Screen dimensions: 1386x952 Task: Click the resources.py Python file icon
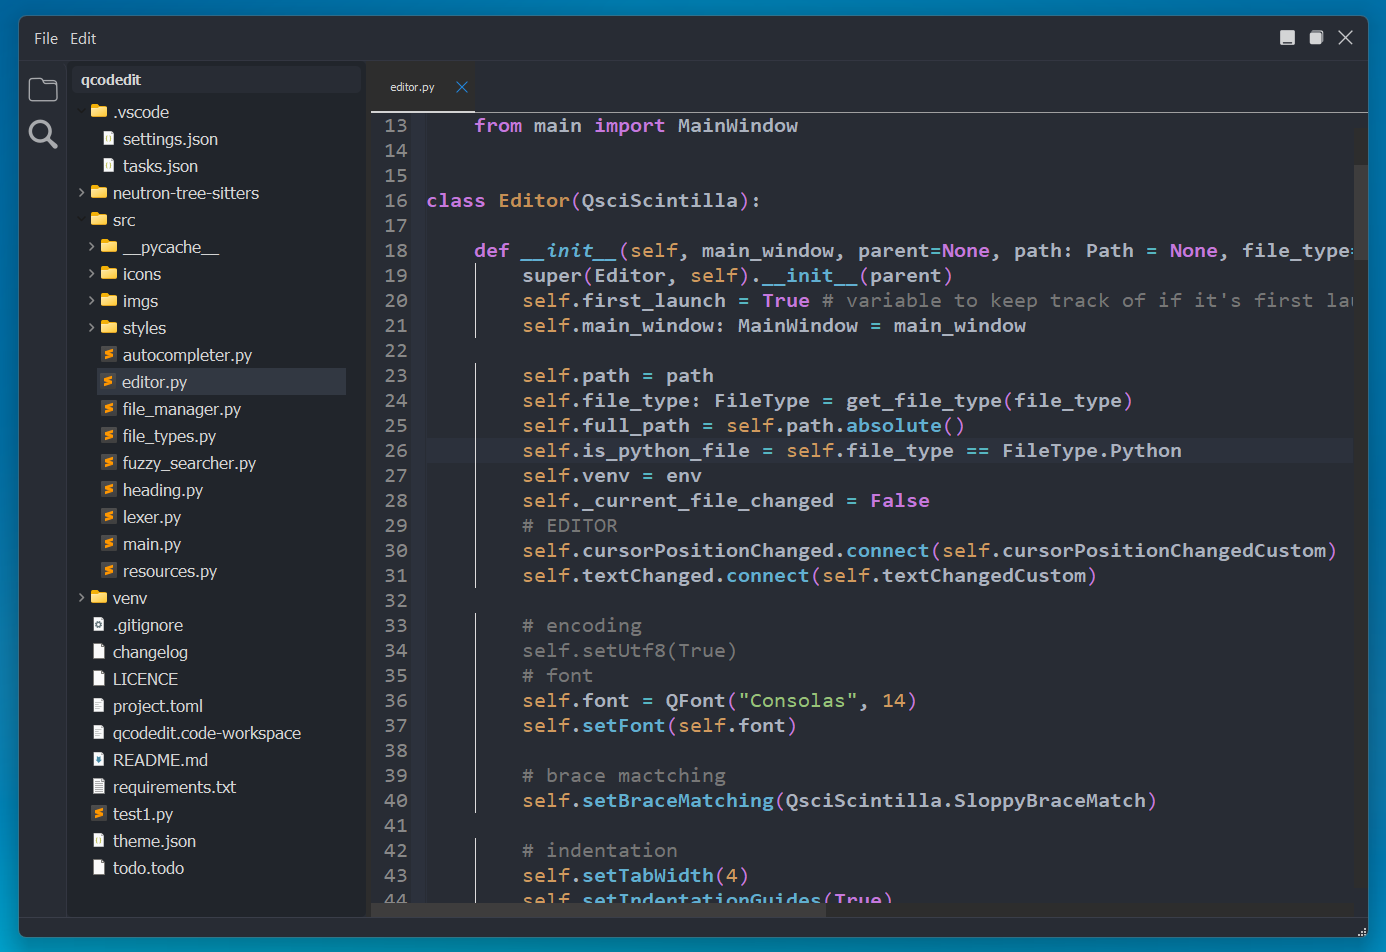[x=109, y=570]
